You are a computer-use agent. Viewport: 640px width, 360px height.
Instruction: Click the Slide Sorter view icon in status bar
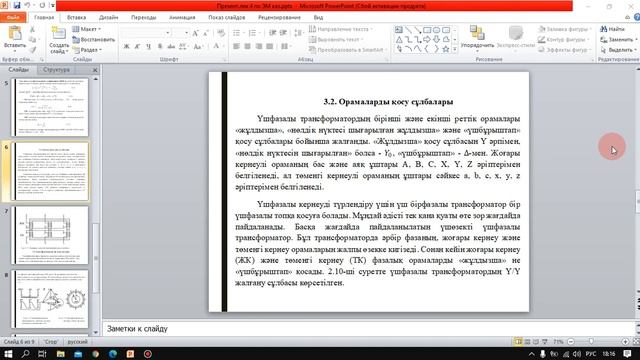[x=527, y=342]
